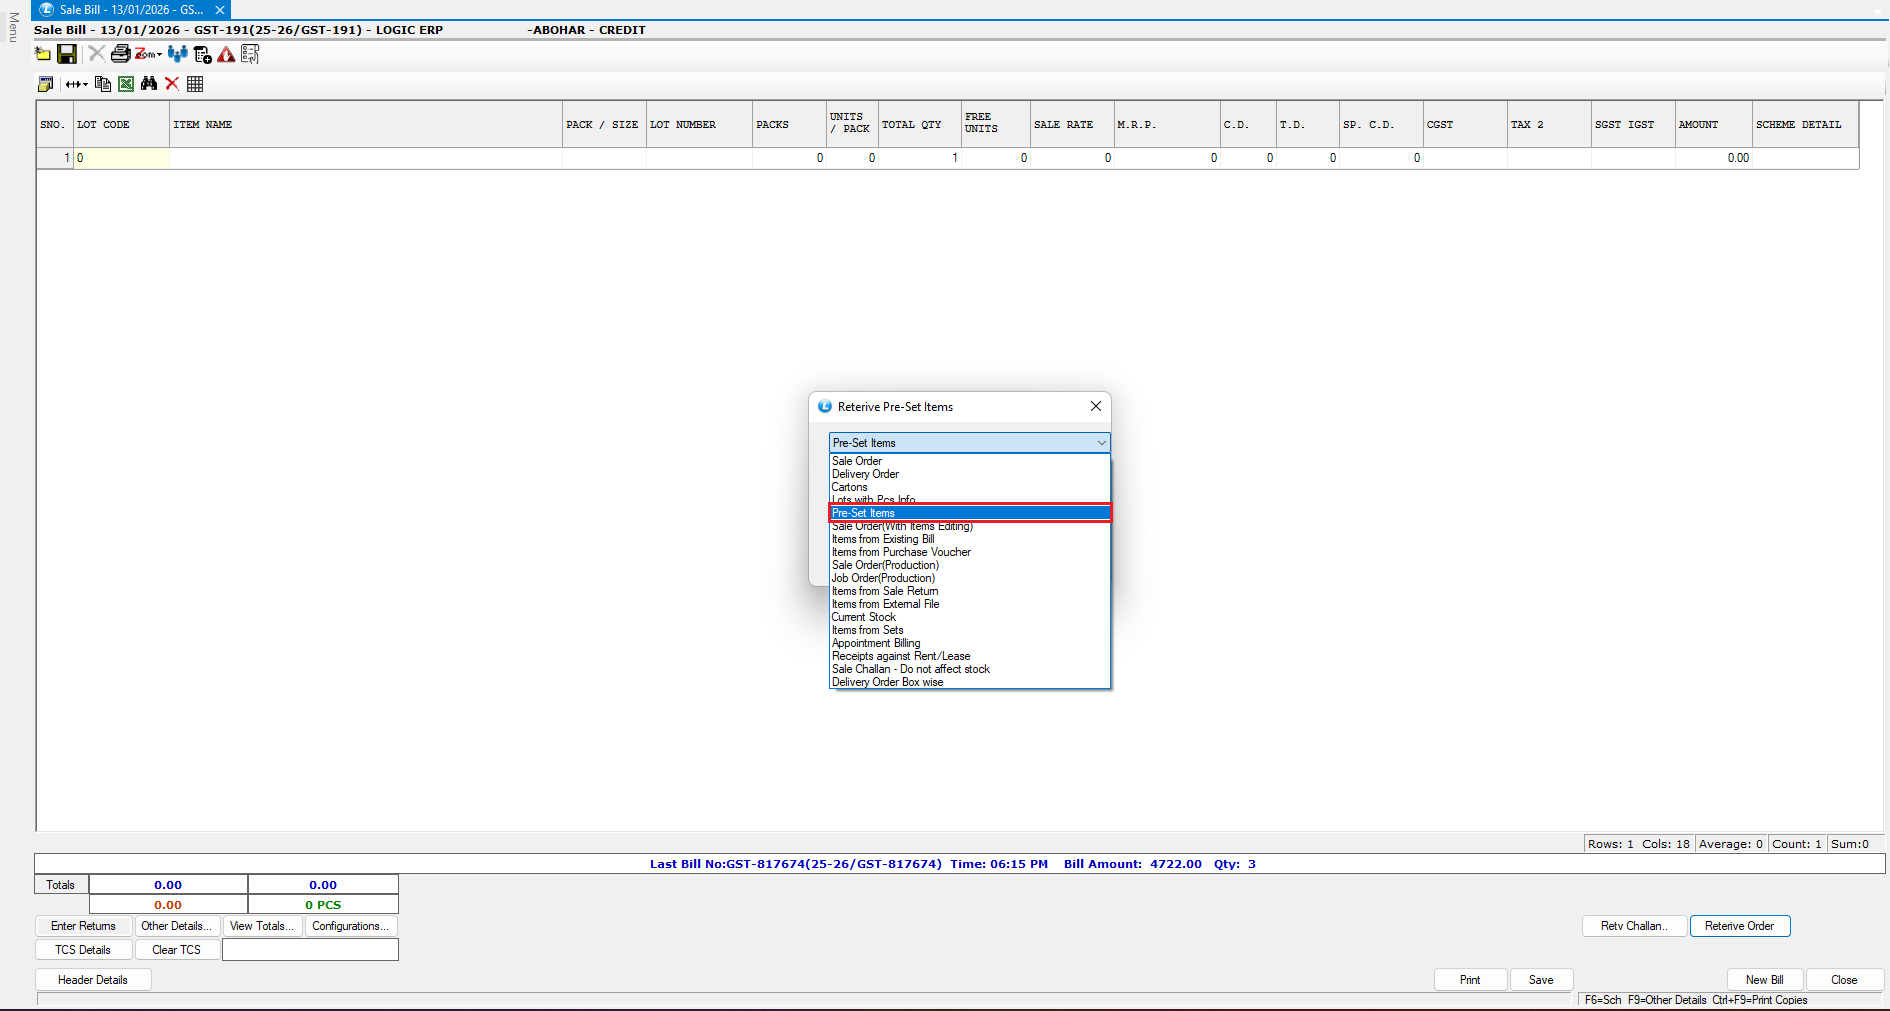Close the Reterive Pre-Set Items dialog

[x=1095, y=406]
